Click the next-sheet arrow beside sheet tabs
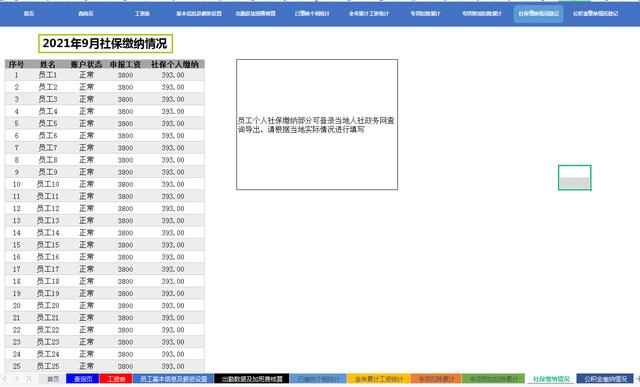 (17, 379)
